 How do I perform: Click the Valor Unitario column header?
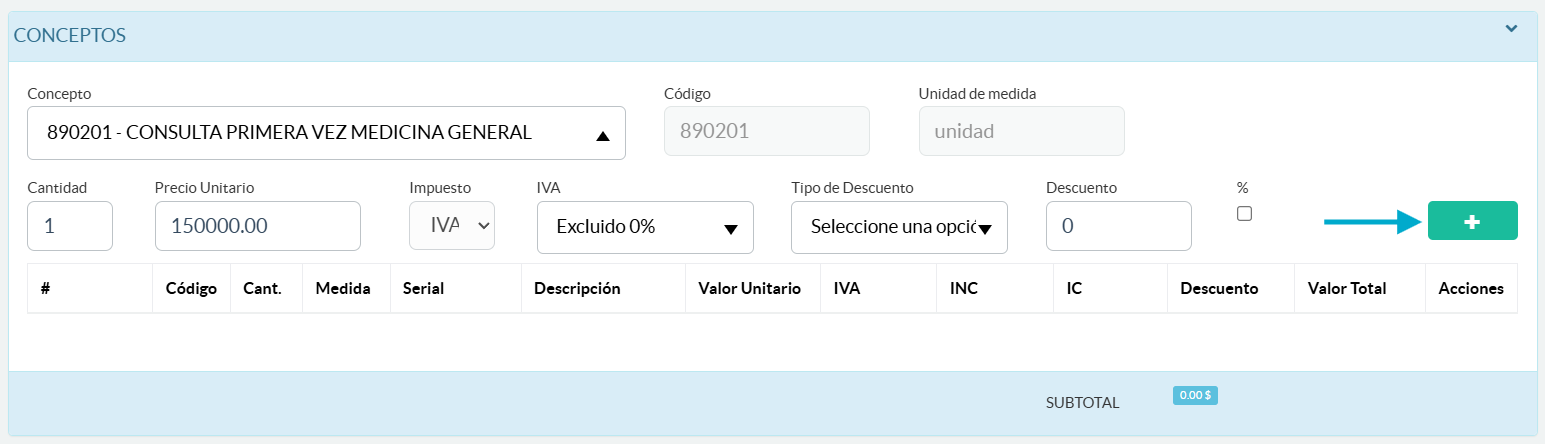tap(749, 289)
